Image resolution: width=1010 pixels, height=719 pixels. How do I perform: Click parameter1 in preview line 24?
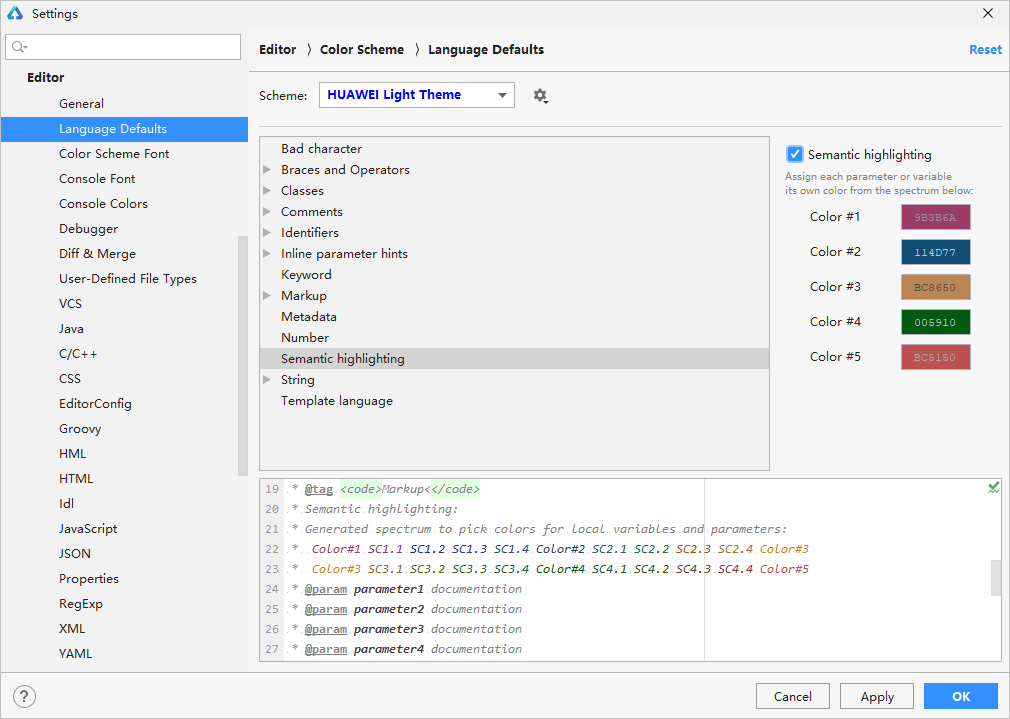pos(389,590)
